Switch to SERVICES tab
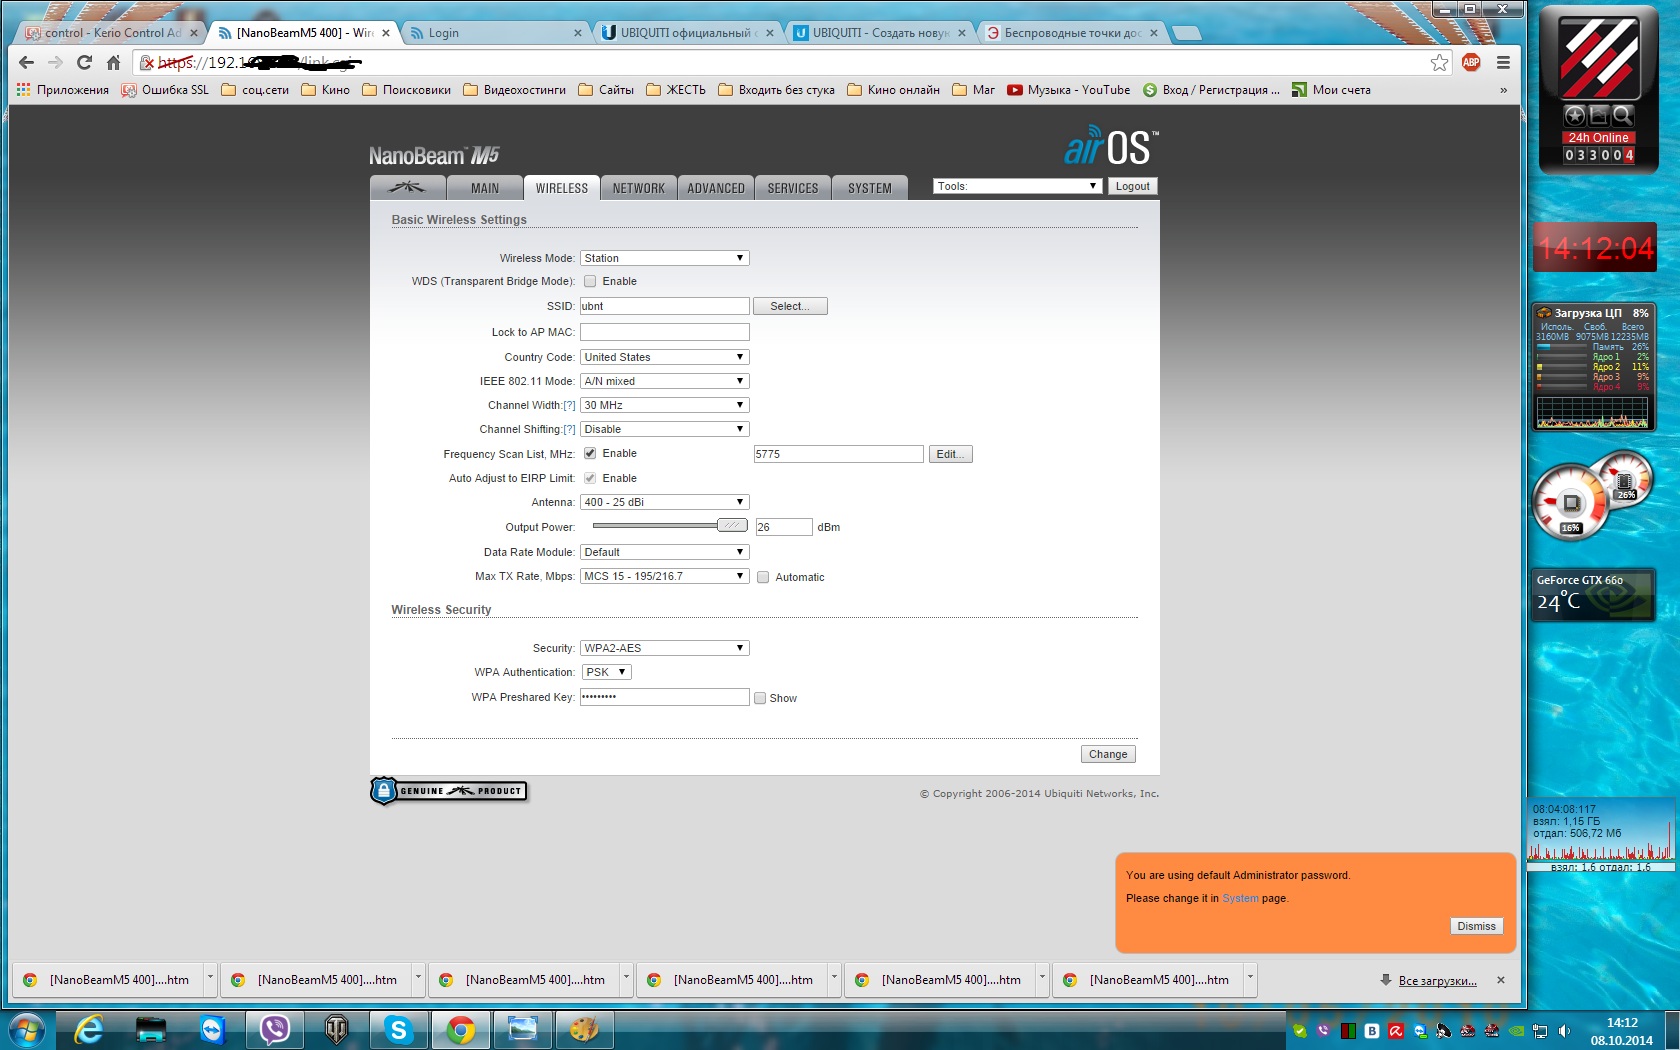The image size is (1680, 1050). tap(793, 187)
